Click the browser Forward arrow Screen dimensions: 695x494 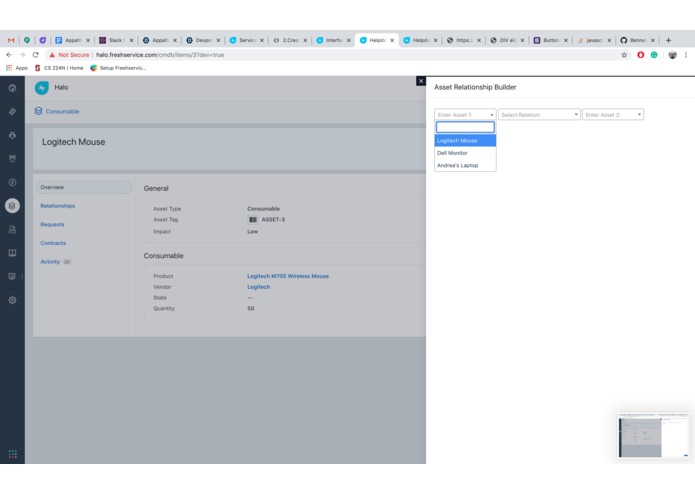[23, 54]
